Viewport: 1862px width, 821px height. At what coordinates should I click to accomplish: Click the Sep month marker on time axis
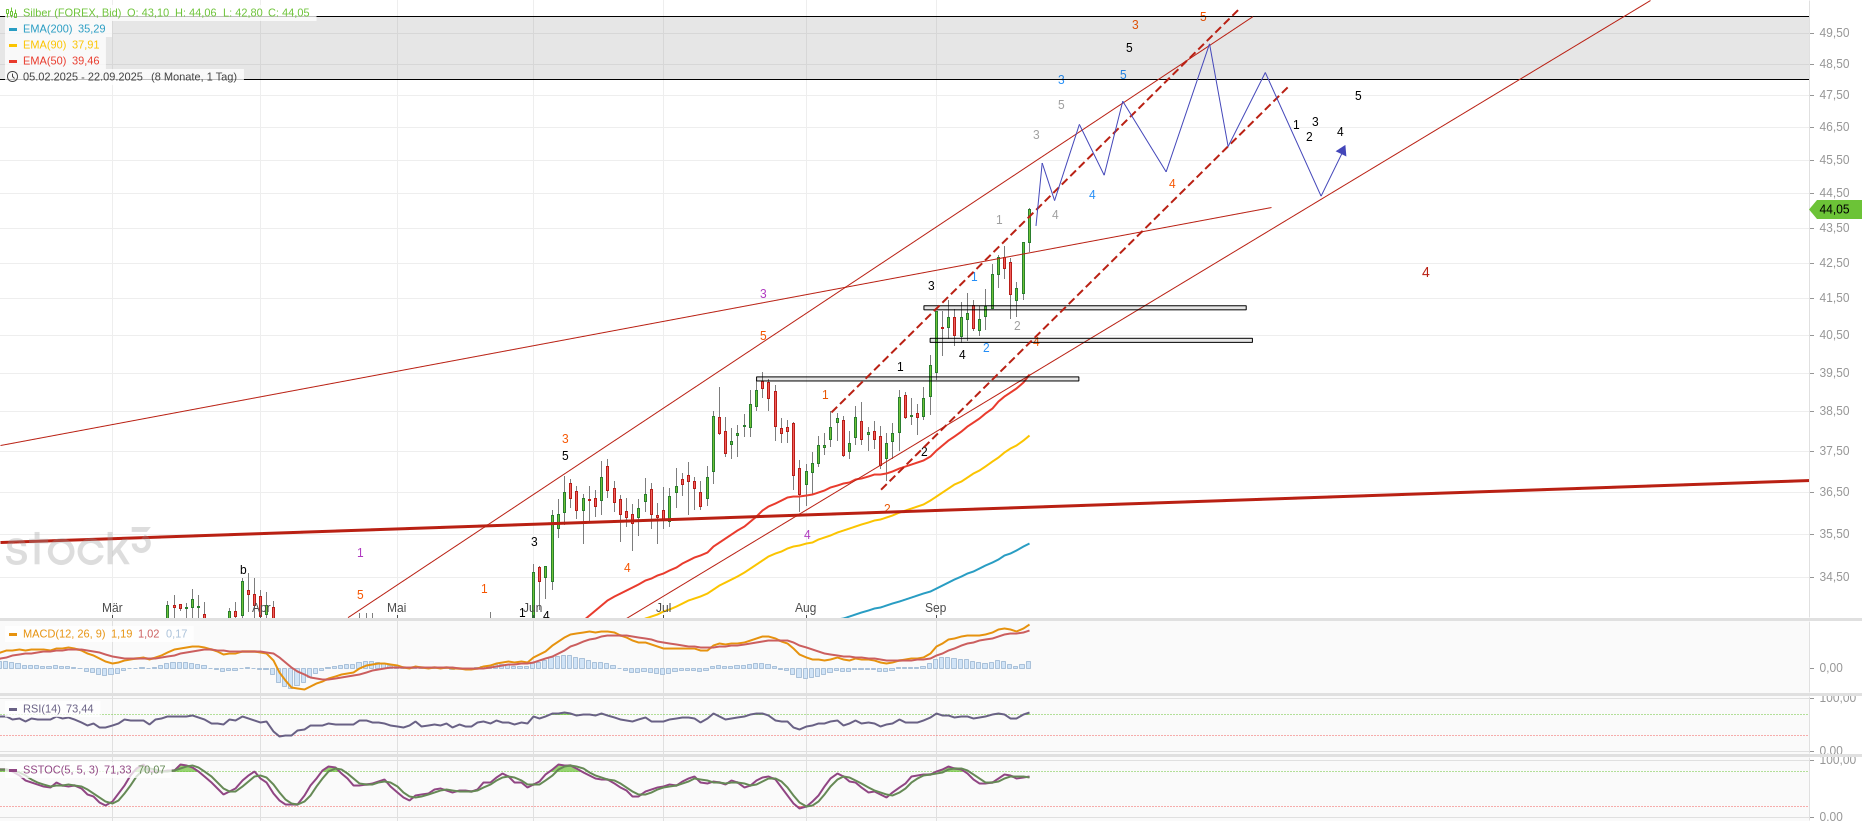[x=935, y=608]
